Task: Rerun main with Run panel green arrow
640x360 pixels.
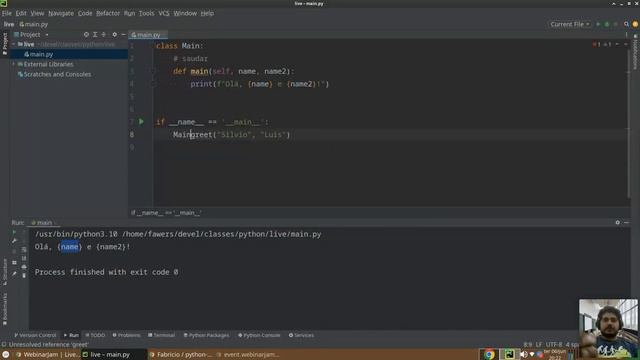Action: coord(14,232)
